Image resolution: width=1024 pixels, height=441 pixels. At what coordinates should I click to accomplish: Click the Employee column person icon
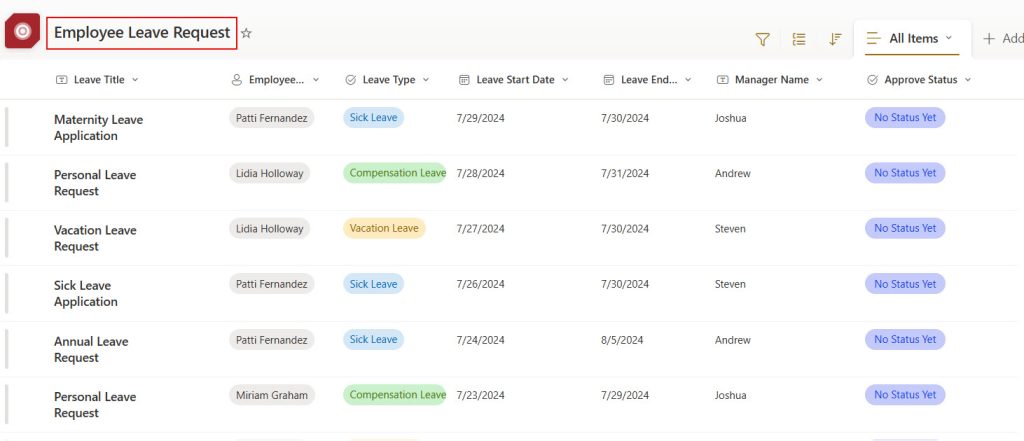[237, 80]
